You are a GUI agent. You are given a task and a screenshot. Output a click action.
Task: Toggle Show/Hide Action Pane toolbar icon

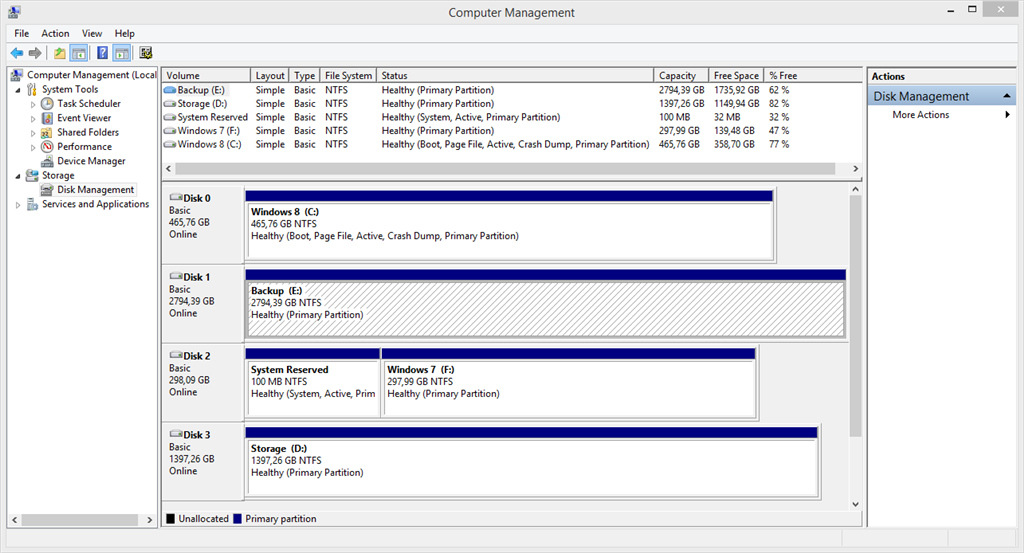[x=121, y=53]
